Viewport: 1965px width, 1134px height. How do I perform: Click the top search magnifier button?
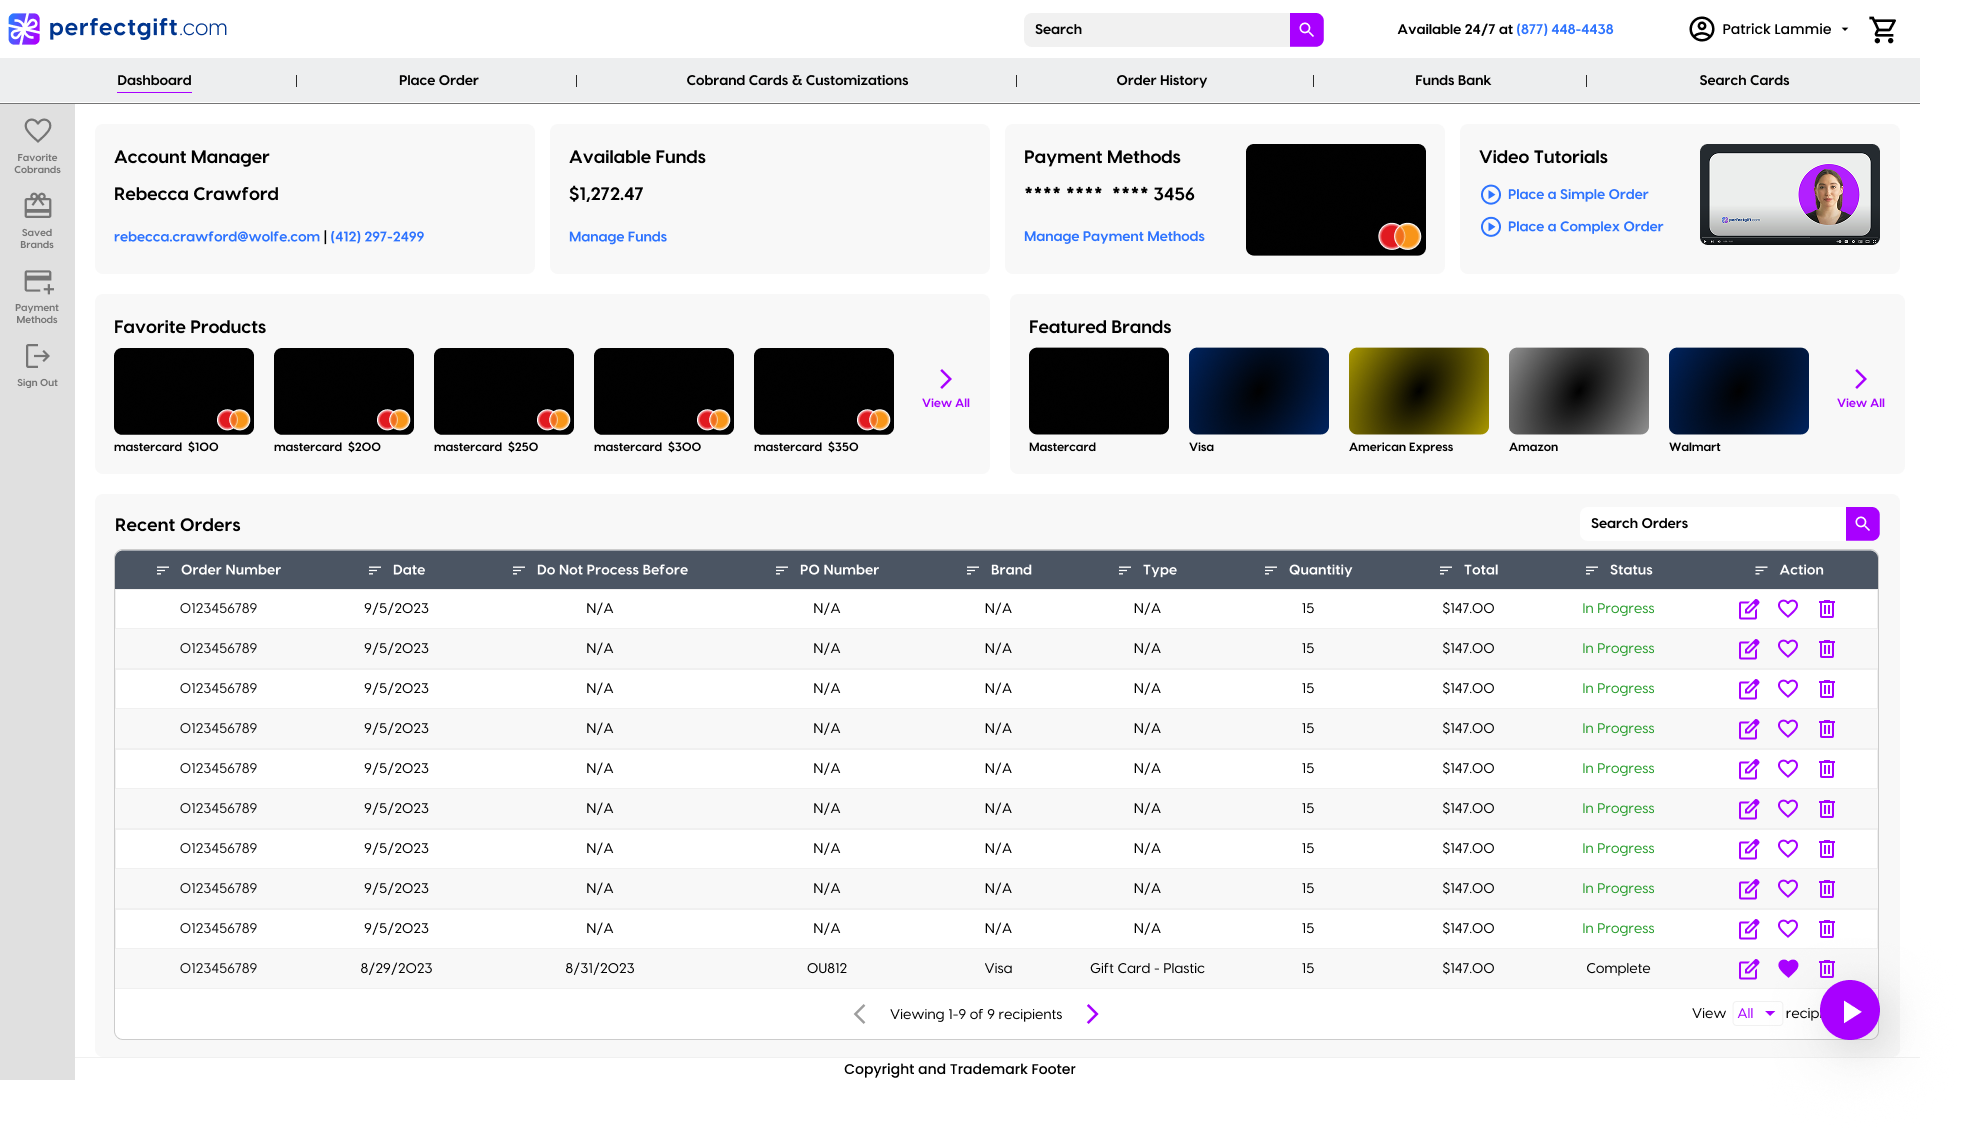tap(1306, 30)
